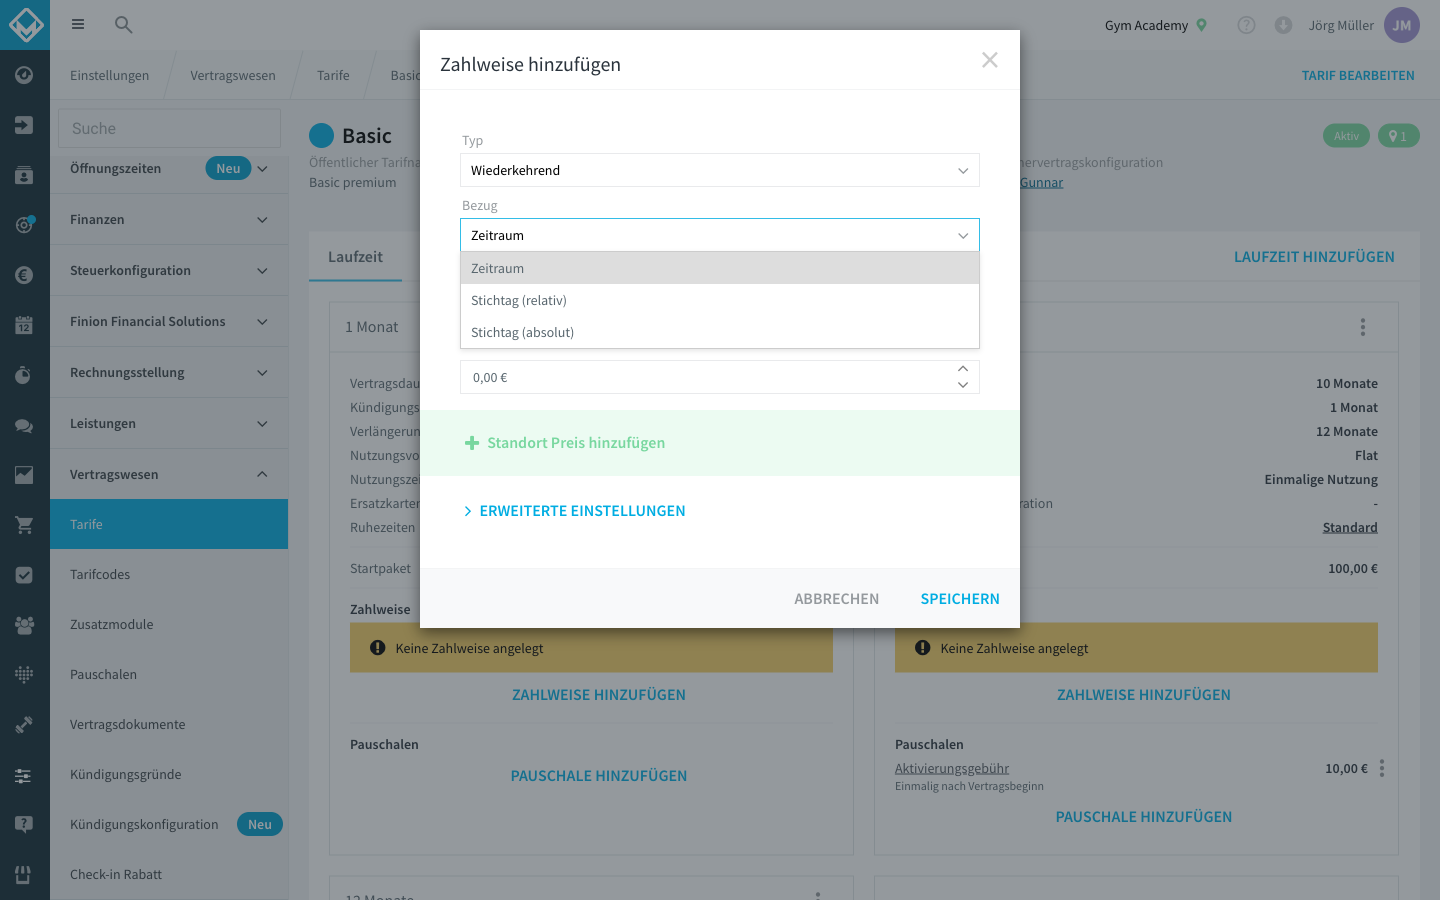Viewport: 1440px width, 900px height.
Task: Click Zahlweise hinzufügen in the right card
Action: click(1144, 695)
